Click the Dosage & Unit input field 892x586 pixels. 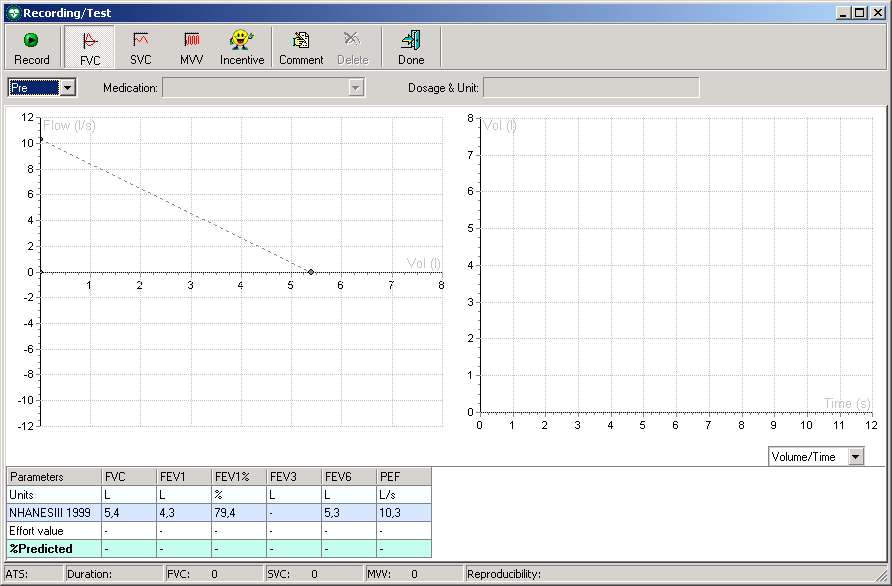[x=591, y=88]
